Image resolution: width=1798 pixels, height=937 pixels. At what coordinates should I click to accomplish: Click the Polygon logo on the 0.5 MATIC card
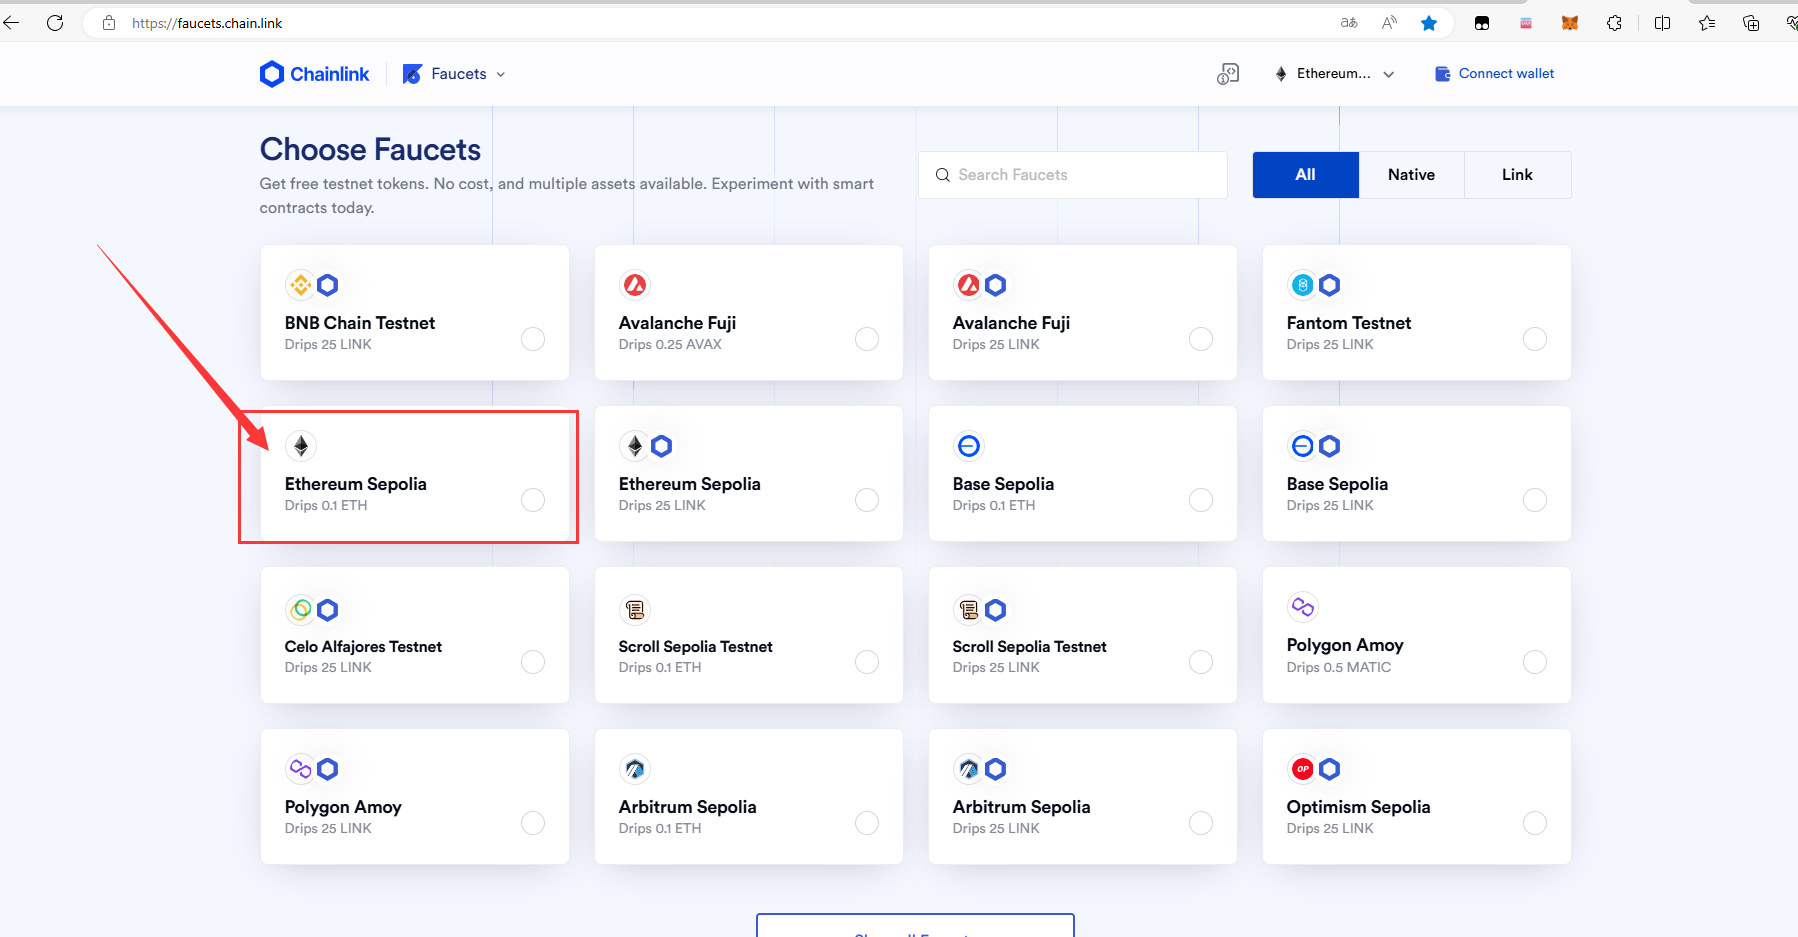1302,606
